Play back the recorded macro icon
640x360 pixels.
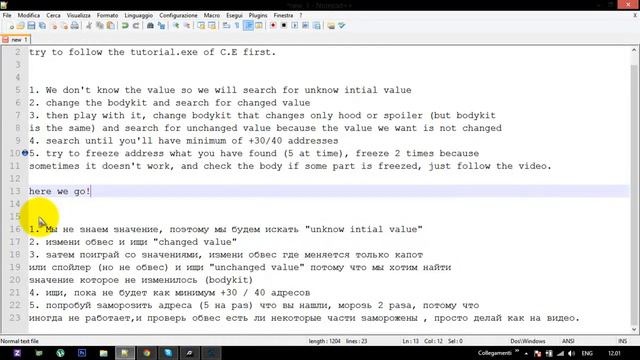point(295,26)
